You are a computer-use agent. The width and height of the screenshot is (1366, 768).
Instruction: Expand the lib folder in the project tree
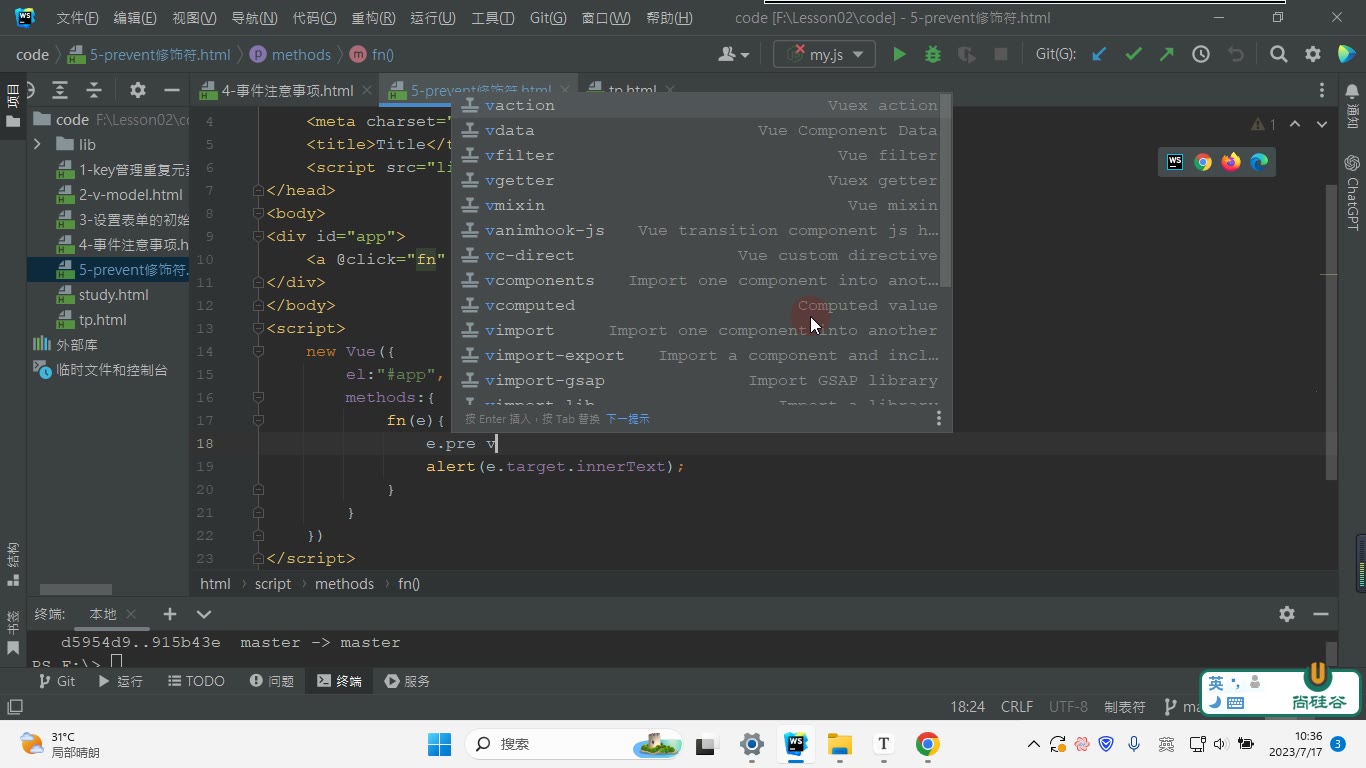click(37, 145)
